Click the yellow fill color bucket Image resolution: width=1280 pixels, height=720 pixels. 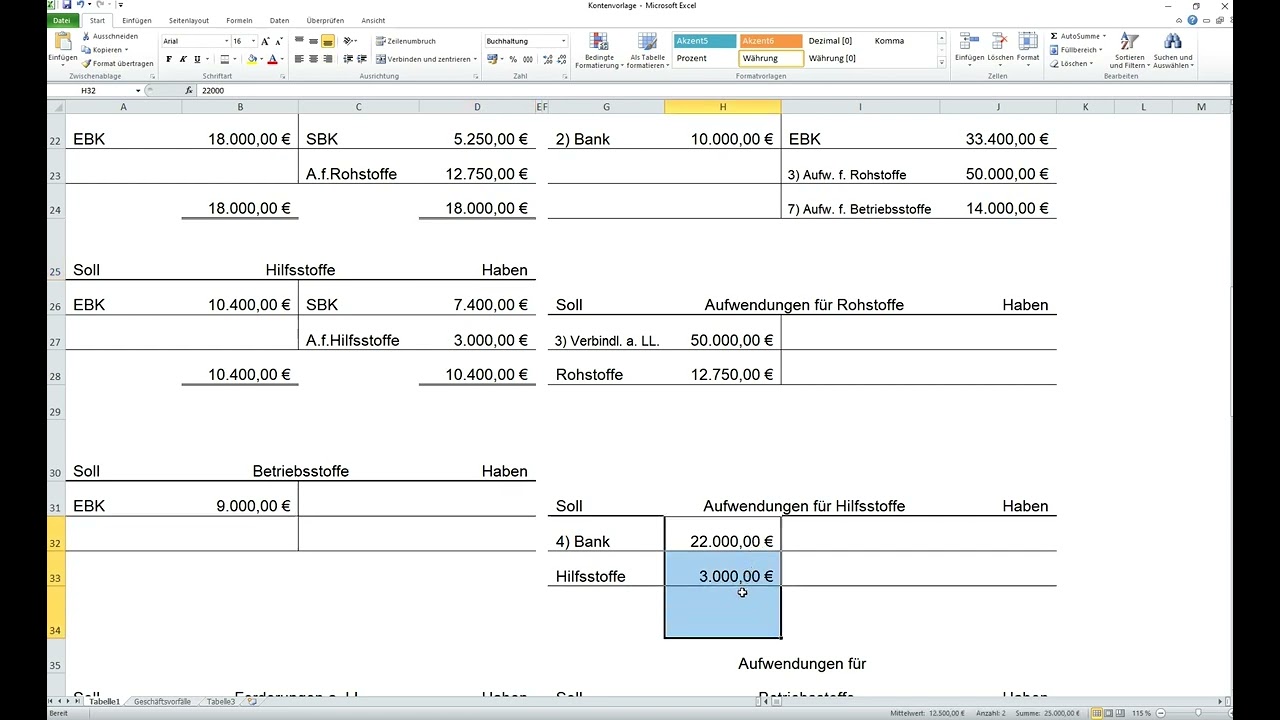pyautogui.click(x=253, y=59)
